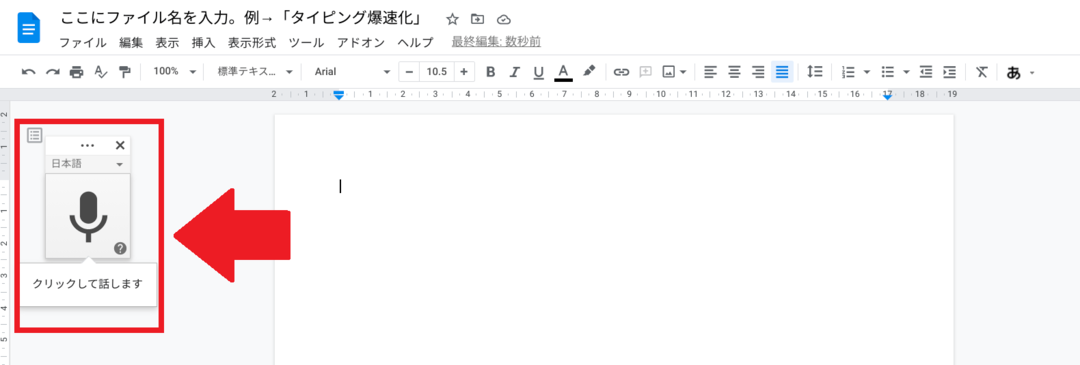Viewport: 1080px width, 365px height.
Task: Show the document outline icon
Action: point(34,136)
